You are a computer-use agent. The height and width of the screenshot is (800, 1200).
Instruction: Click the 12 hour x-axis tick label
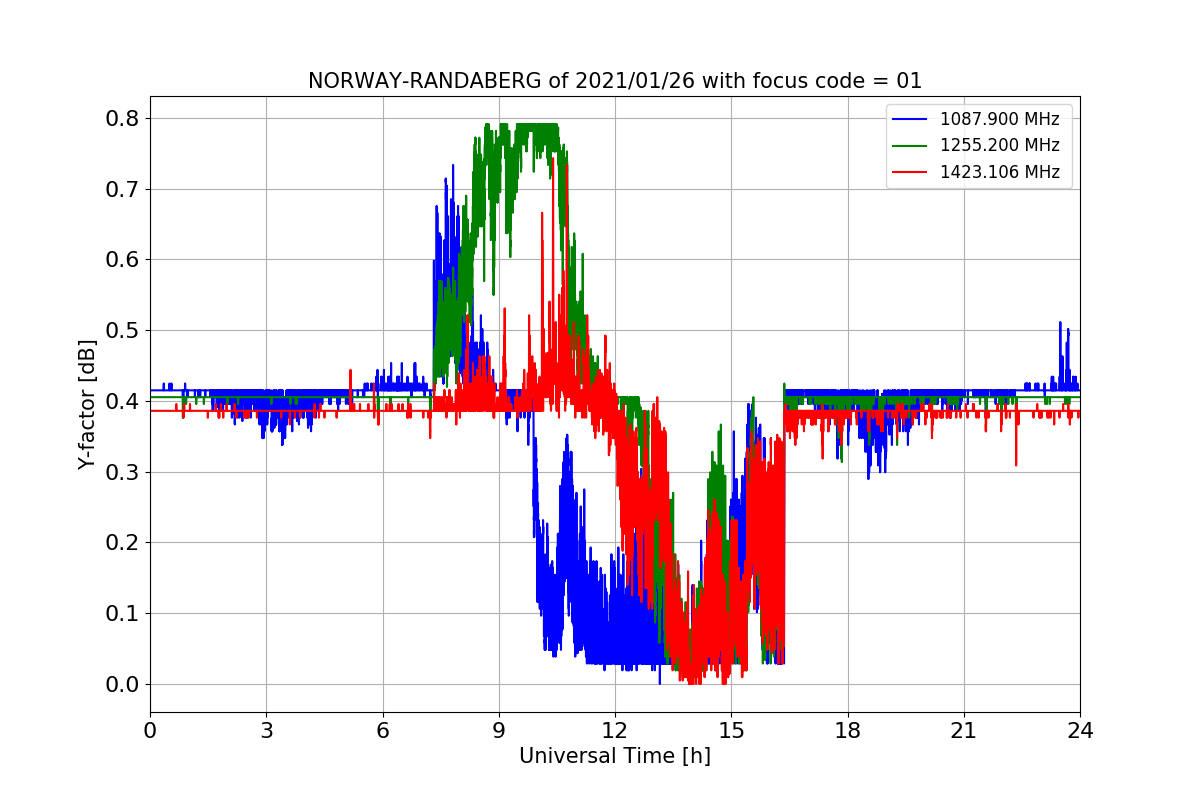coord(615,731)
